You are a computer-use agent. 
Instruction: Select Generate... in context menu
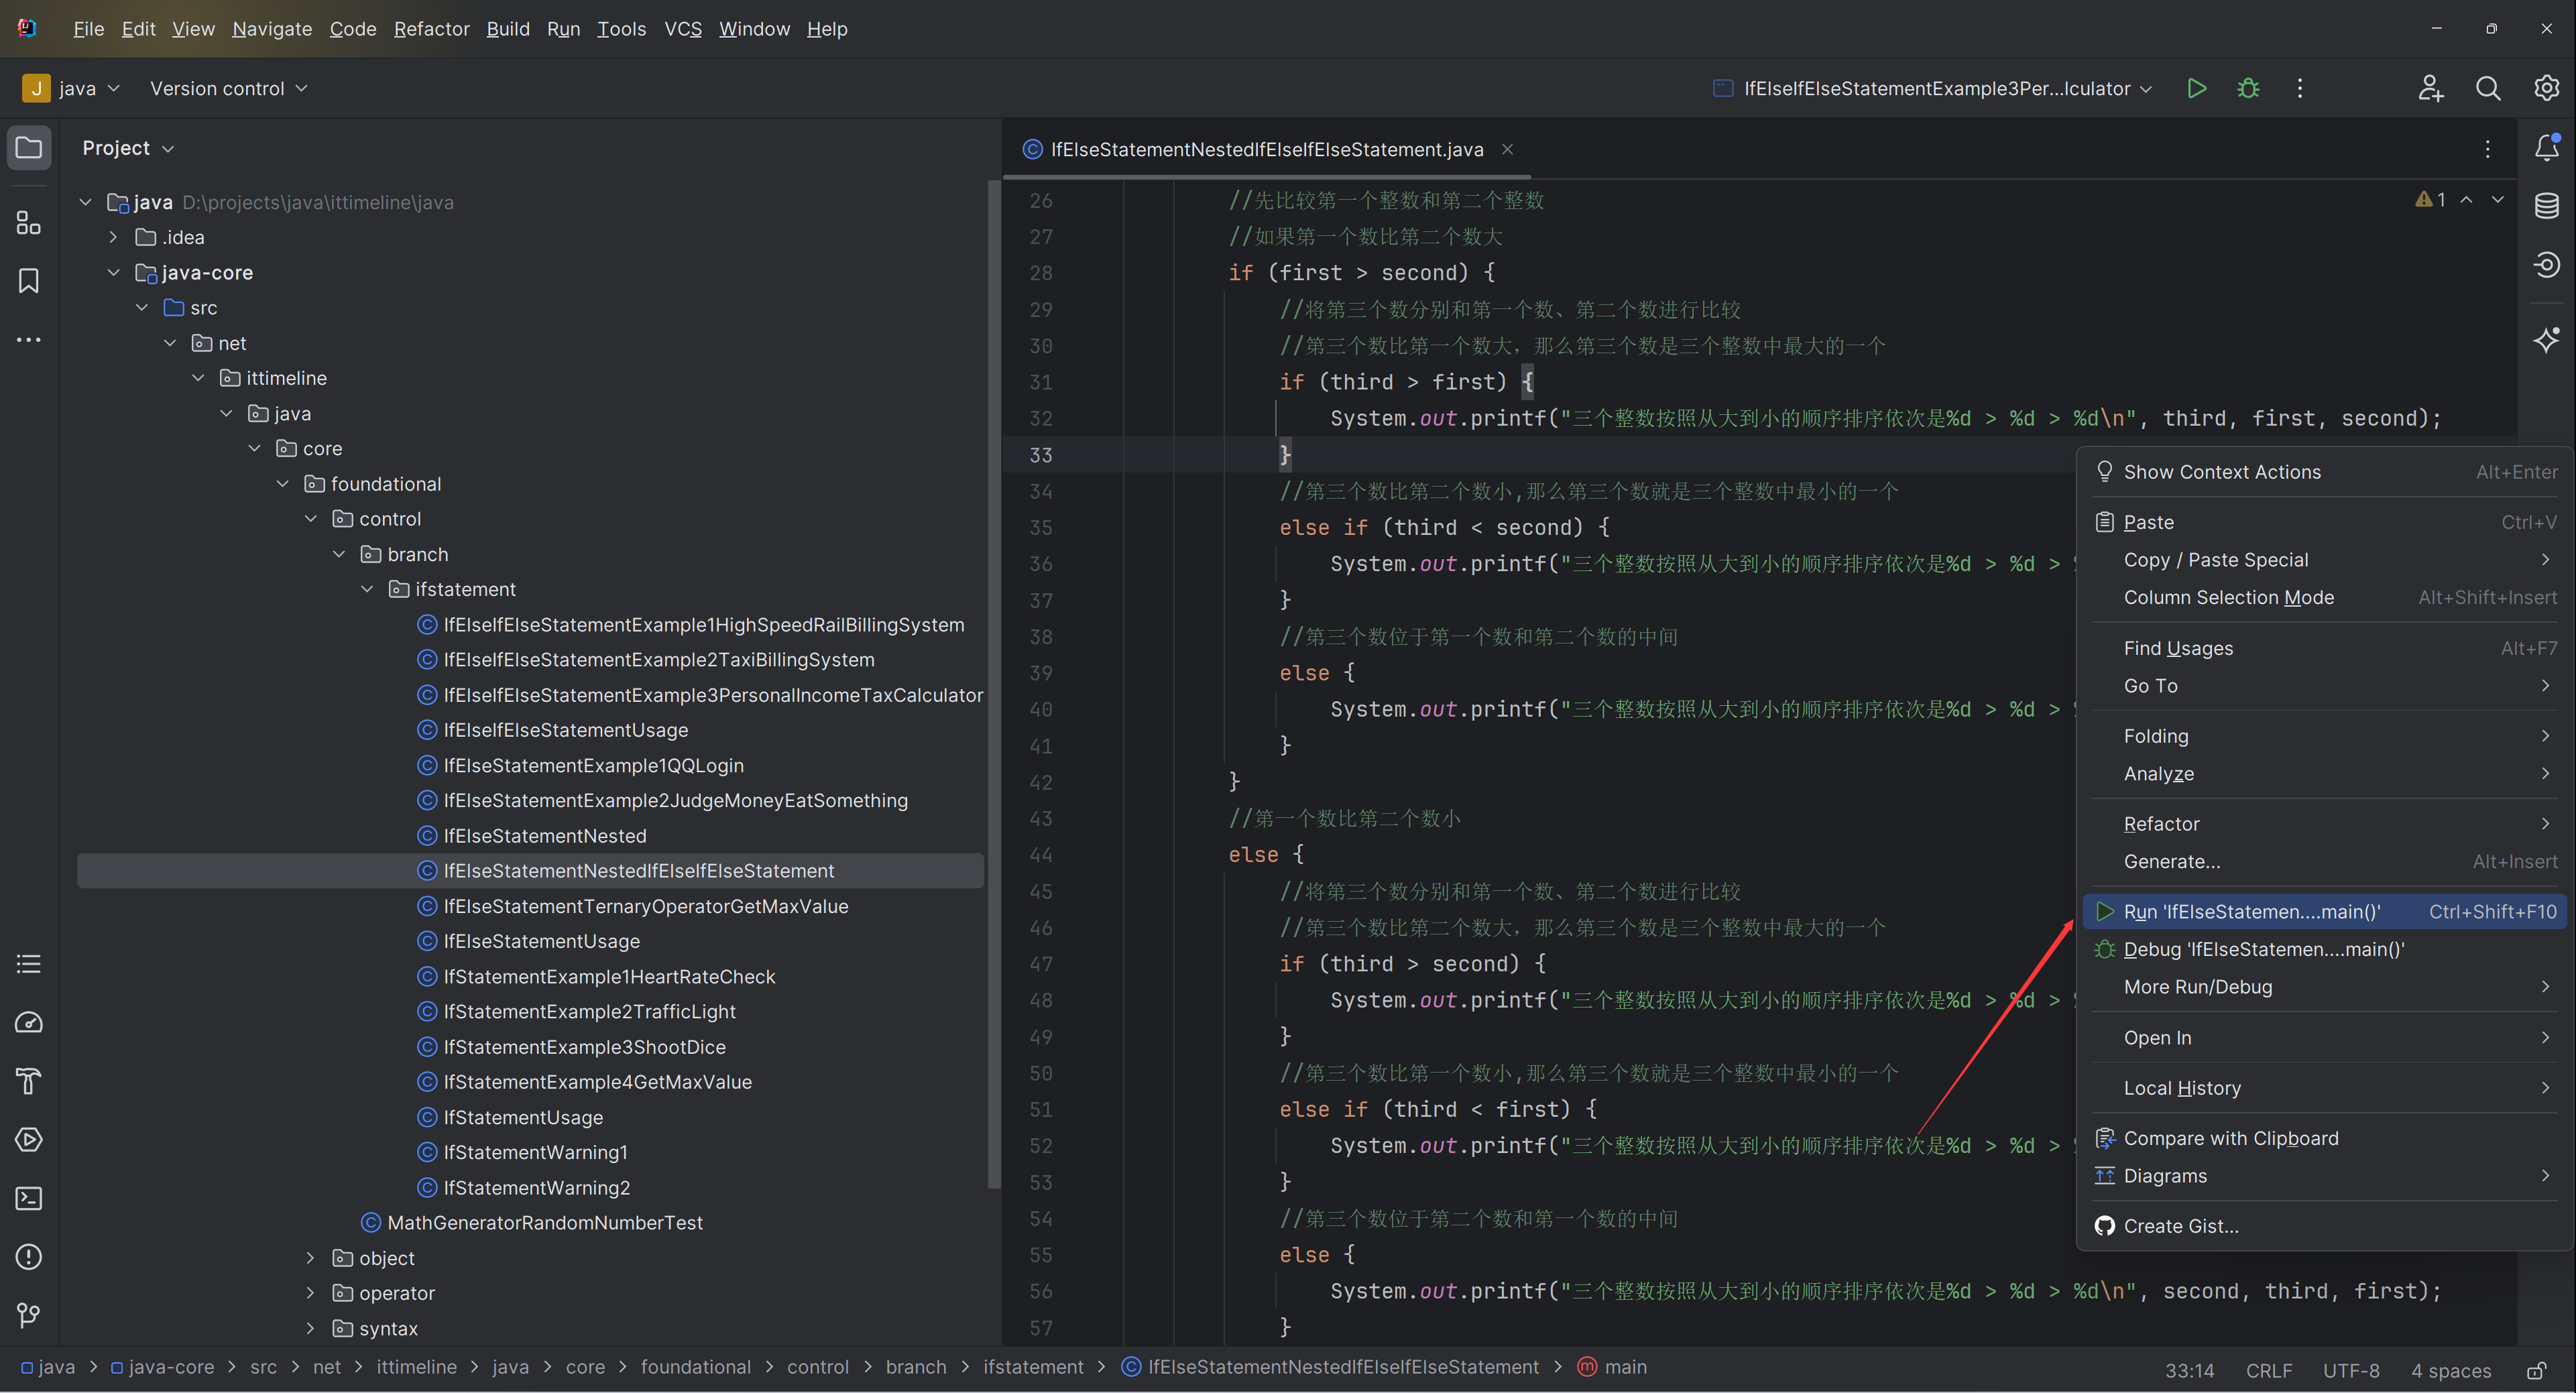[x=2326, y=861]
